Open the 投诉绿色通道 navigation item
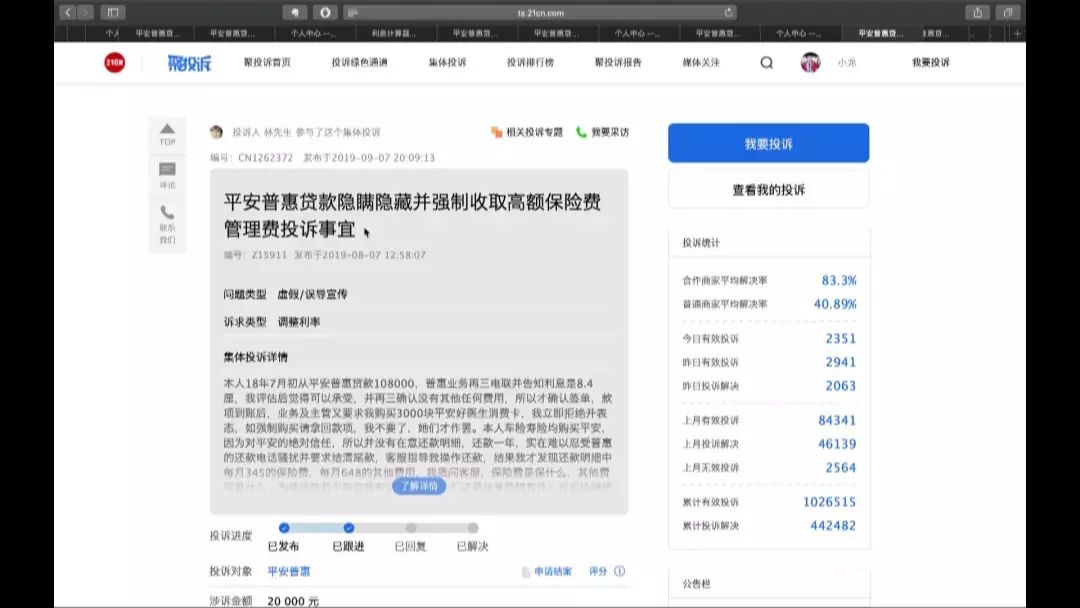Screen dimensions: 1080x608 (x=360, y=63)
